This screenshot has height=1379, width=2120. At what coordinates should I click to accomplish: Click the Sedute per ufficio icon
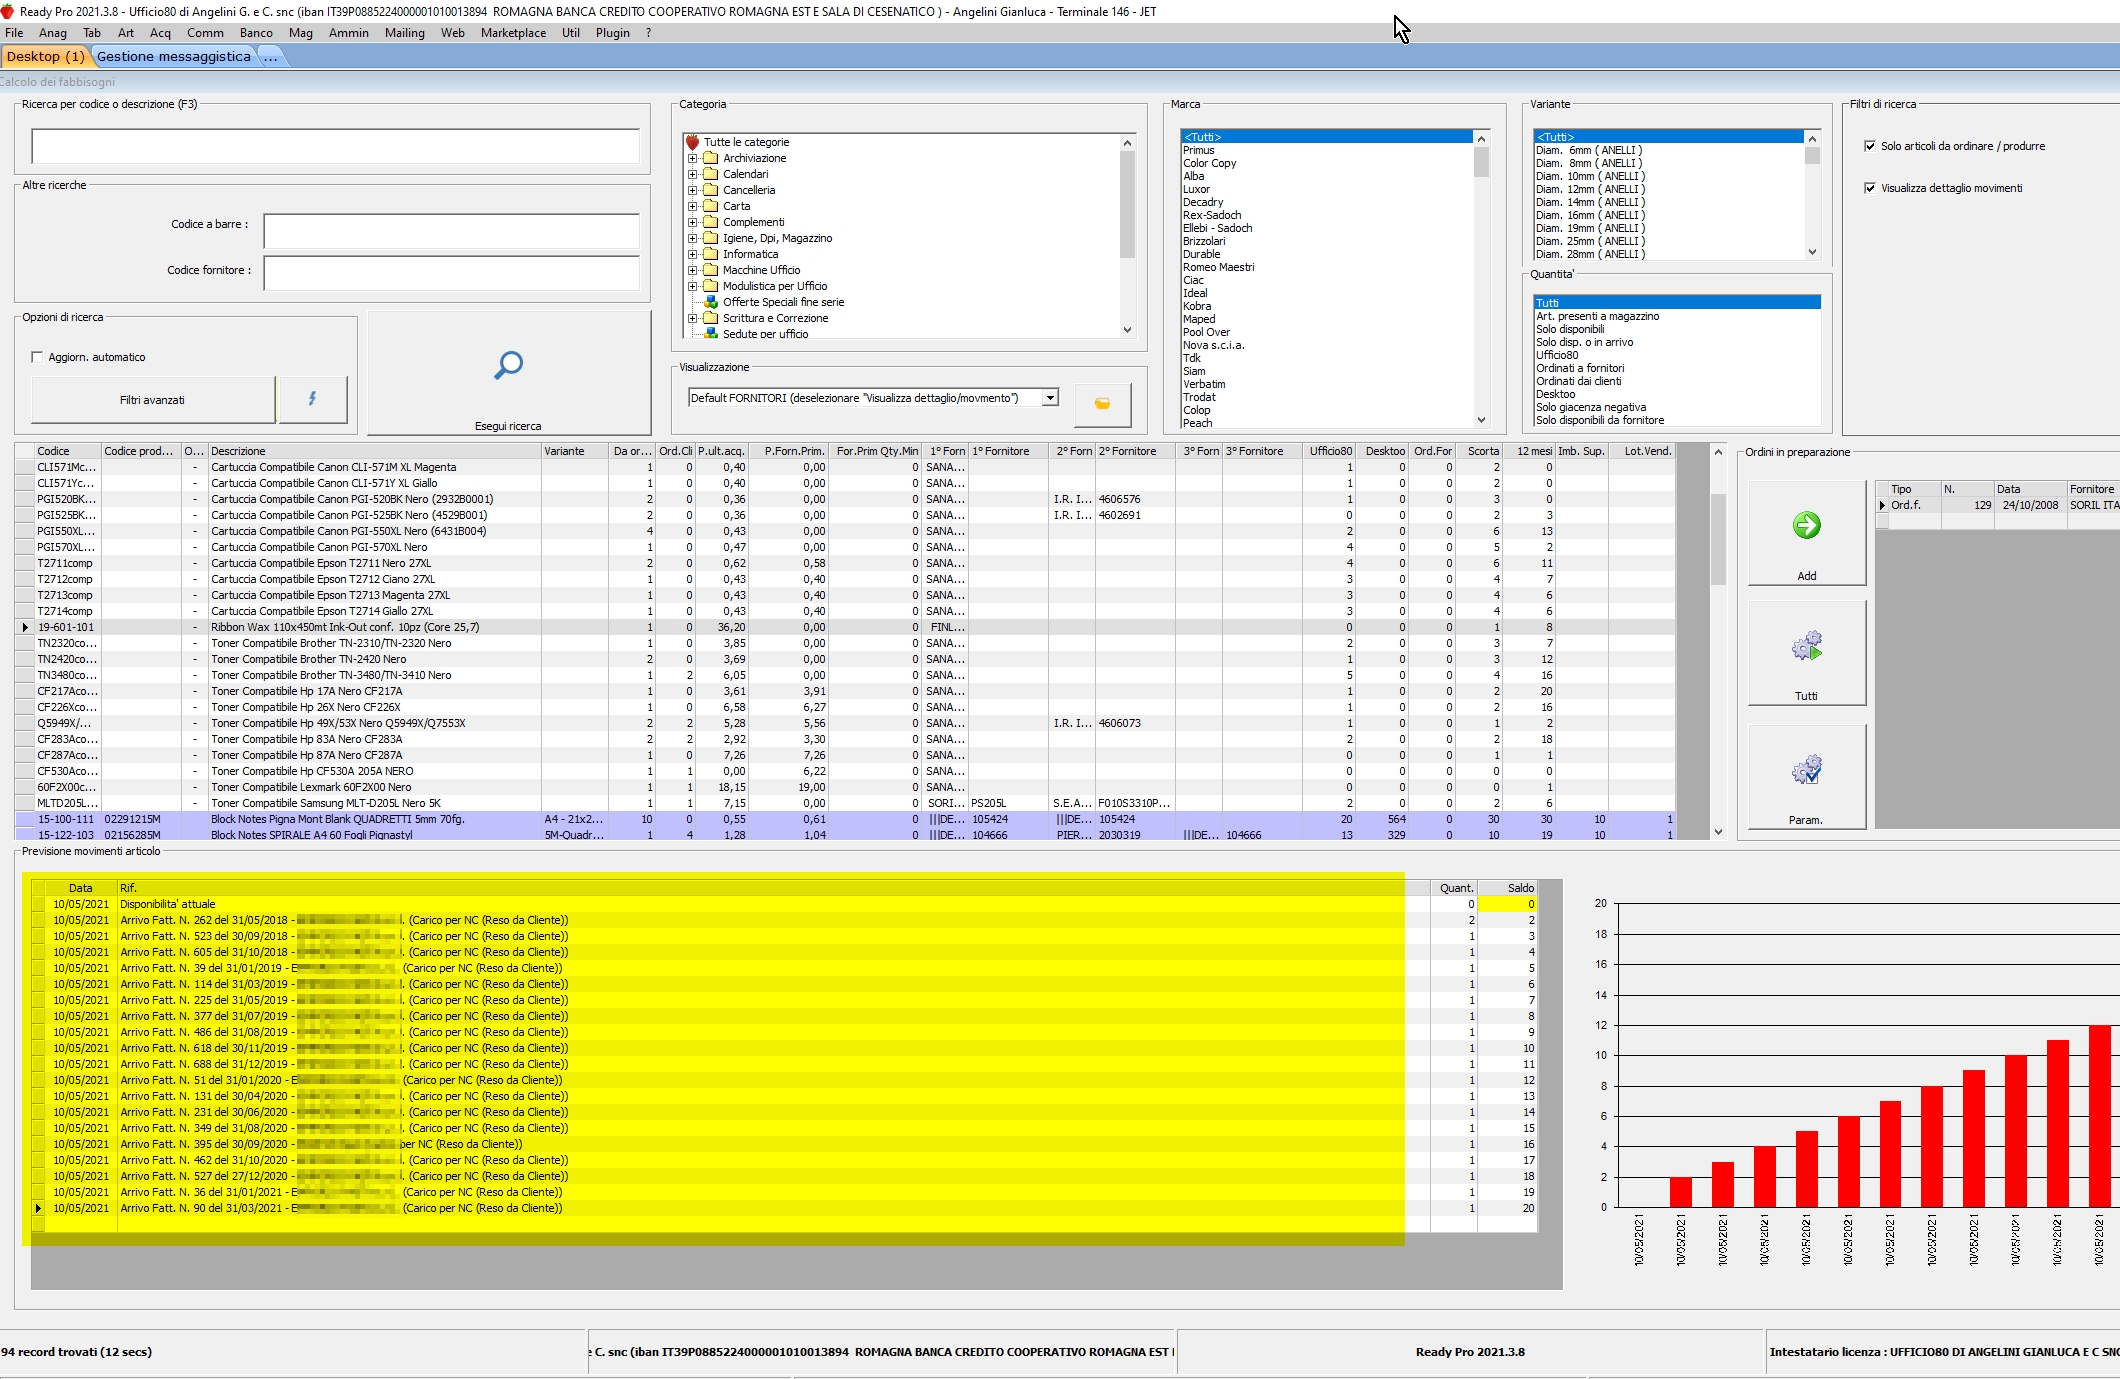pos(711,334)
